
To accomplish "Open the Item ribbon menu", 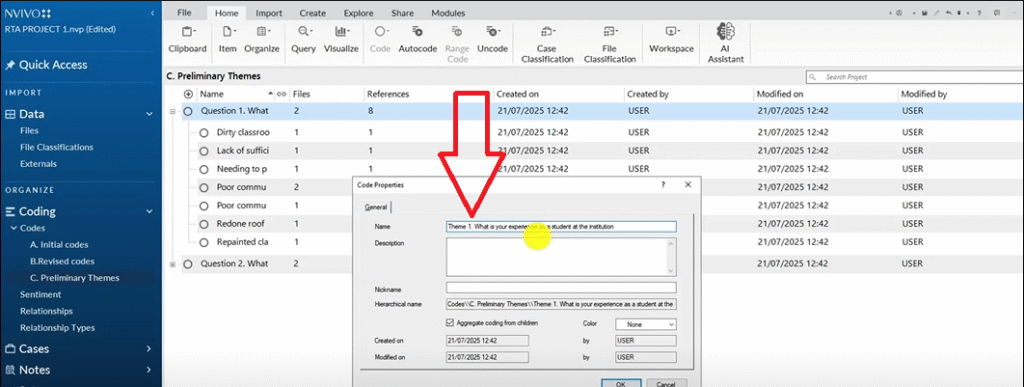I will (x=227, y=39).
